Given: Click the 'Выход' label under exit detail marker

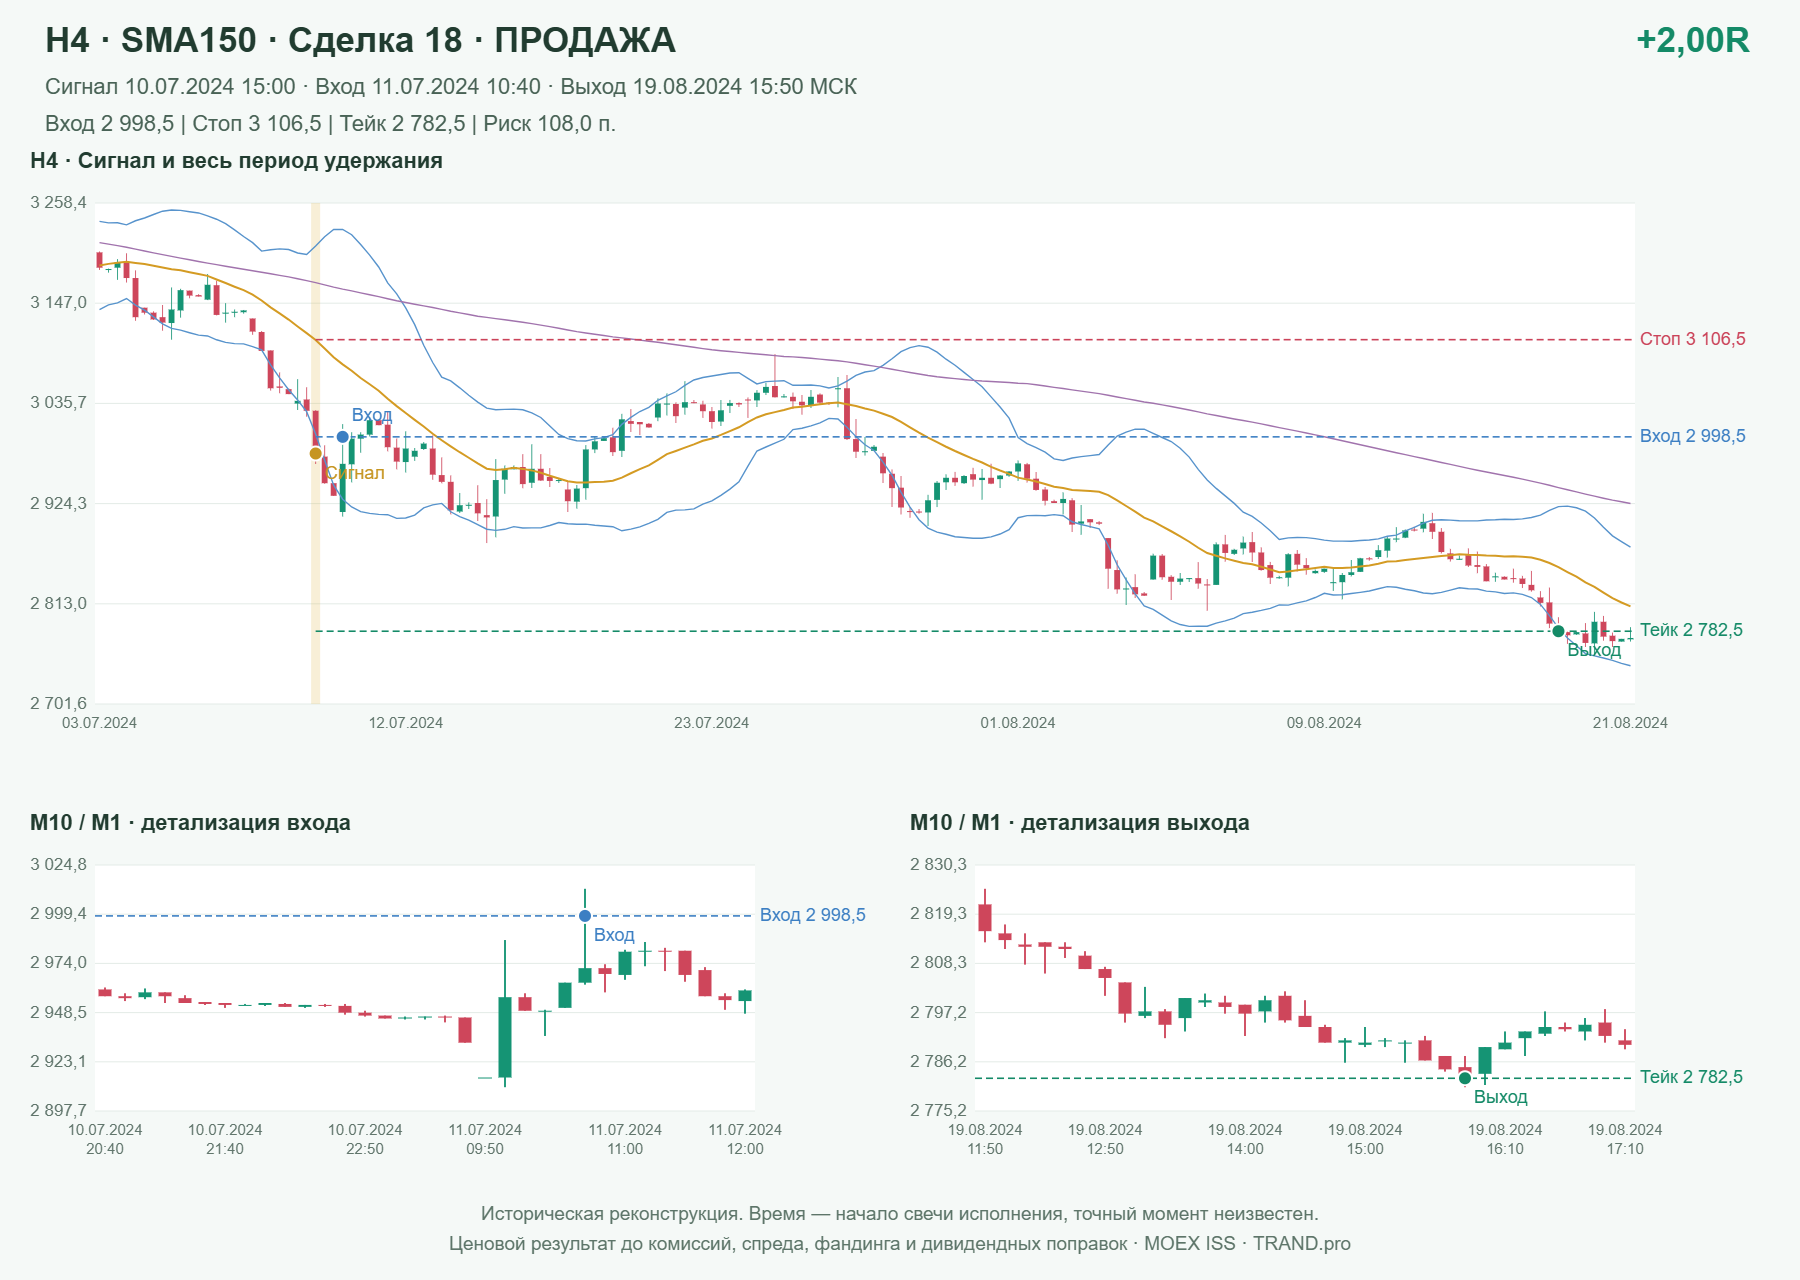Looking at the screenshot, I should coord(1500,1097).
